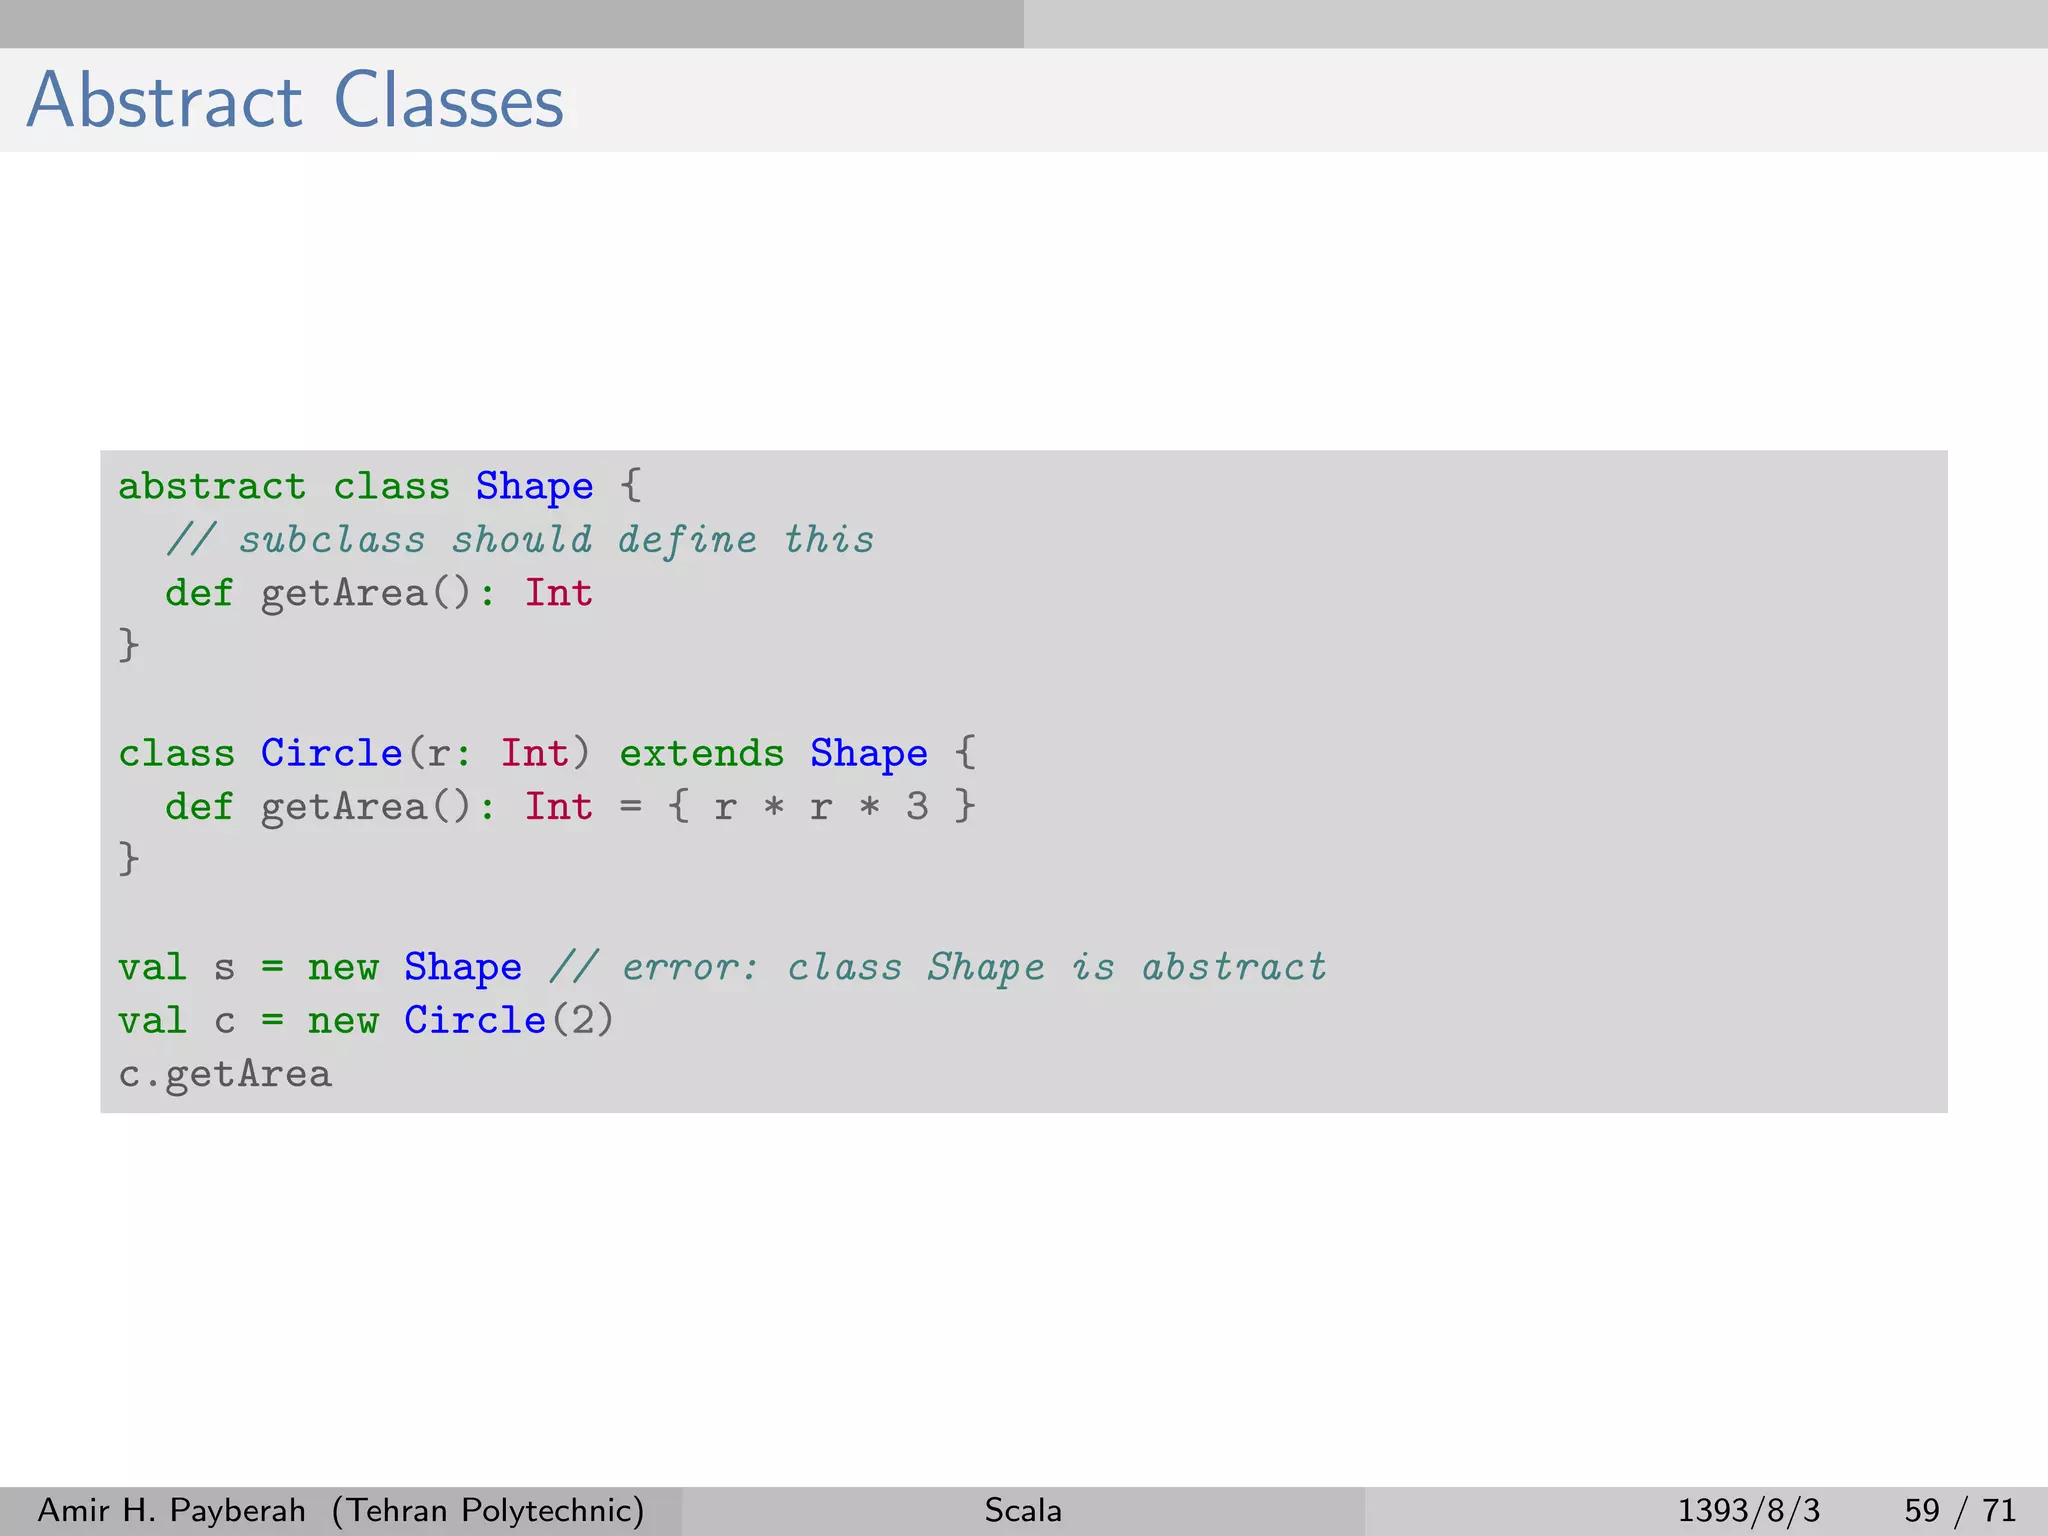Click the line 'val s = new Shape'

click(320, 968)
